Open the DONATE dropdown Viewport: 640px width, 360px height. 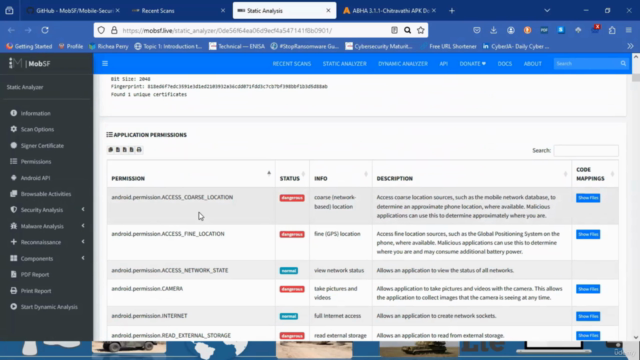[x=473, y=64]
